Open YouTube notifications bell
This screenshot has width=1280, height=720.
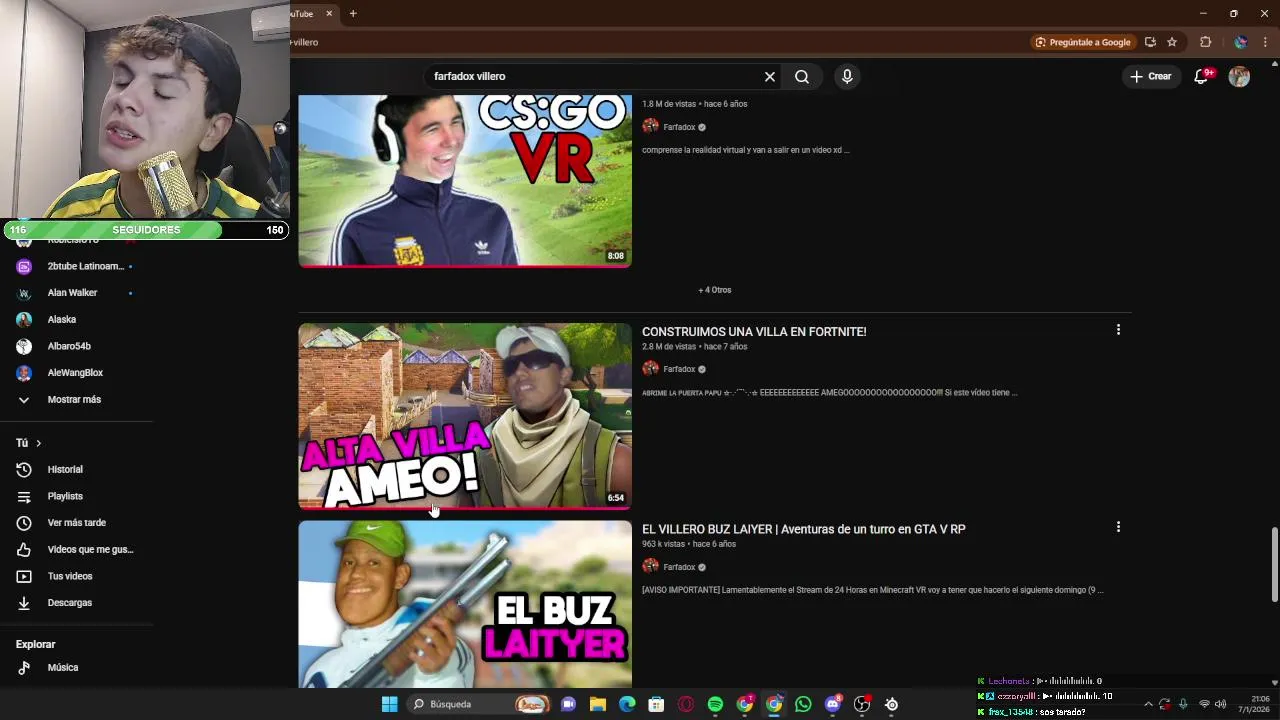tap(1202, 76)
